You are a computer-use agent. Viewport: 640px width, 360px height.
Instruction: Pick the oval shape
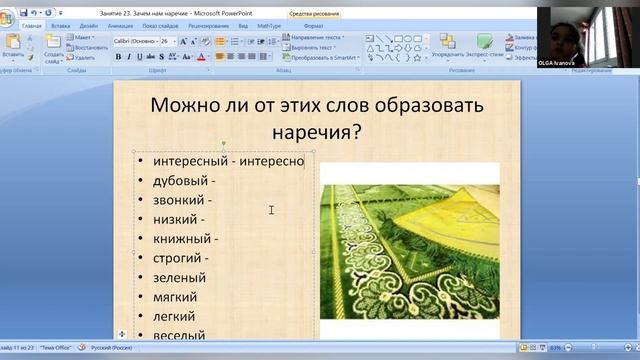pos(408,39)
